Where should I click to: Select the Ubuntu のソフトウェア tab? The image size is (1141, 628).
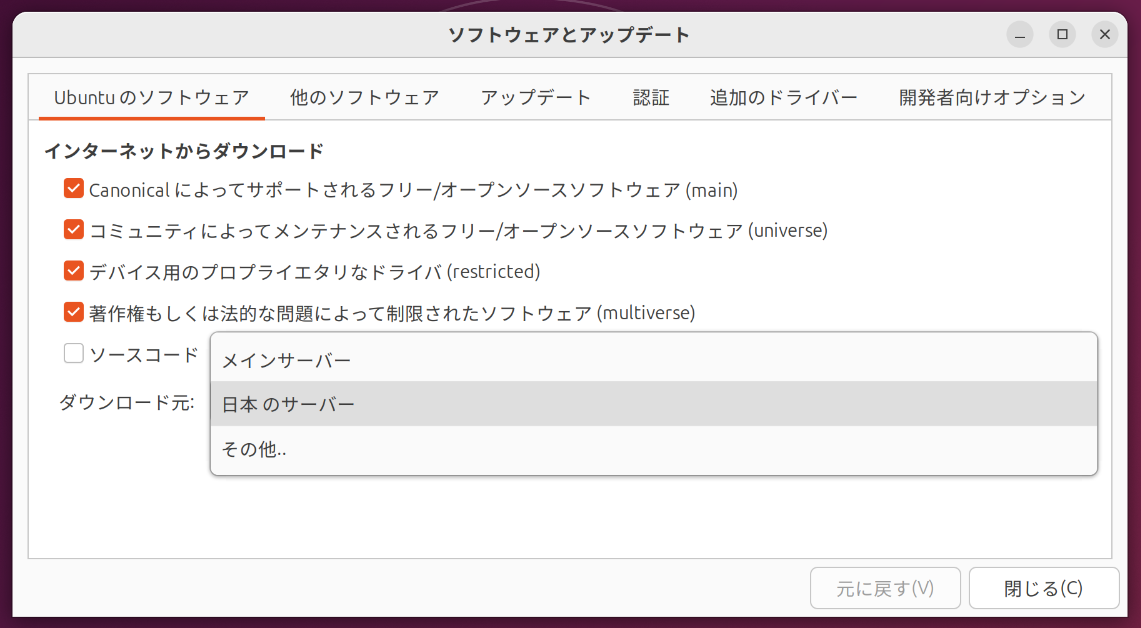[x=151, y=98]
